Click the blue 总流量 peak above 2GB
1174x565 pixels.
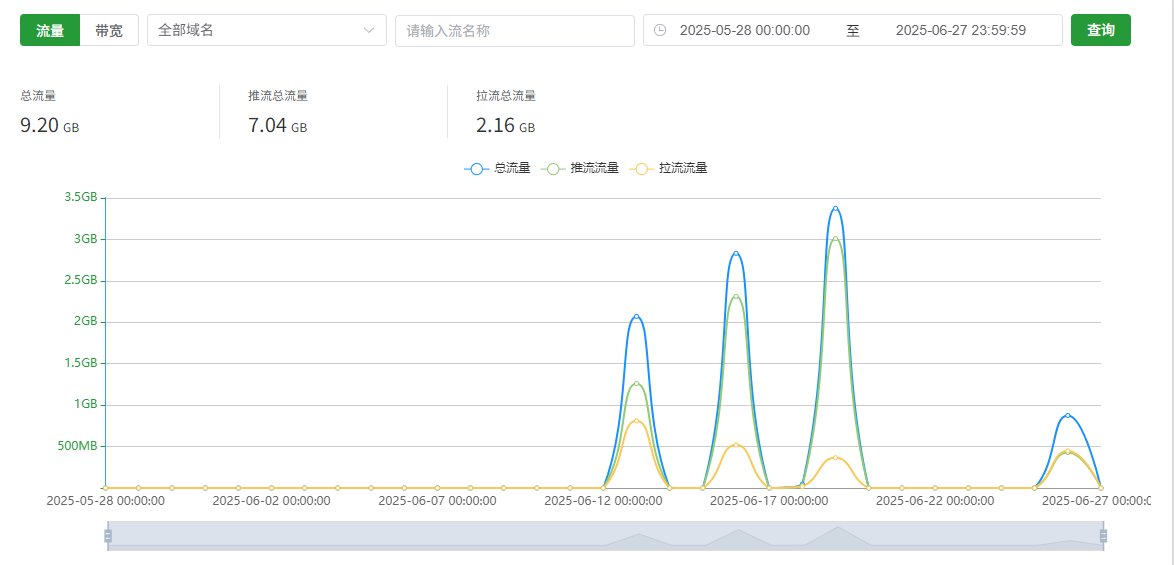[x=636, y=316]
